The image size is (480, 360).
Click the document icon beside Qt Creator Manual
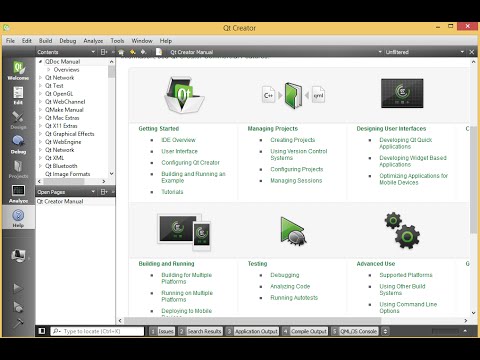click(x=159, y=52)
